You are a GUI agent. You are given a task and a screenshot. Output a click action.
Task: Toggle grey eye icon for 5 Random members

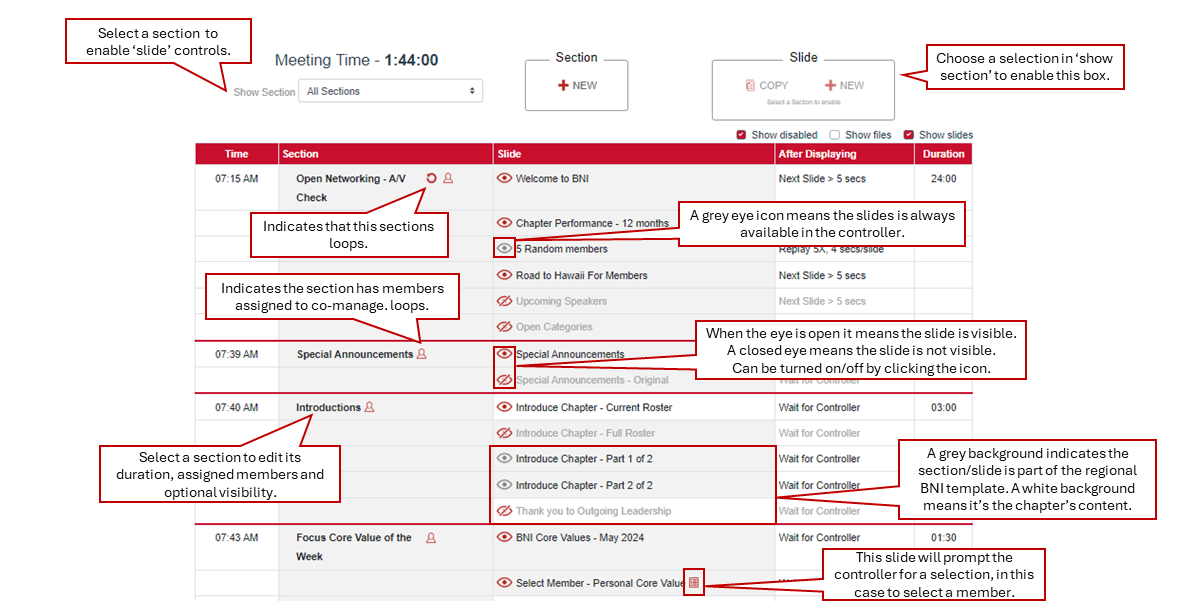505,249
